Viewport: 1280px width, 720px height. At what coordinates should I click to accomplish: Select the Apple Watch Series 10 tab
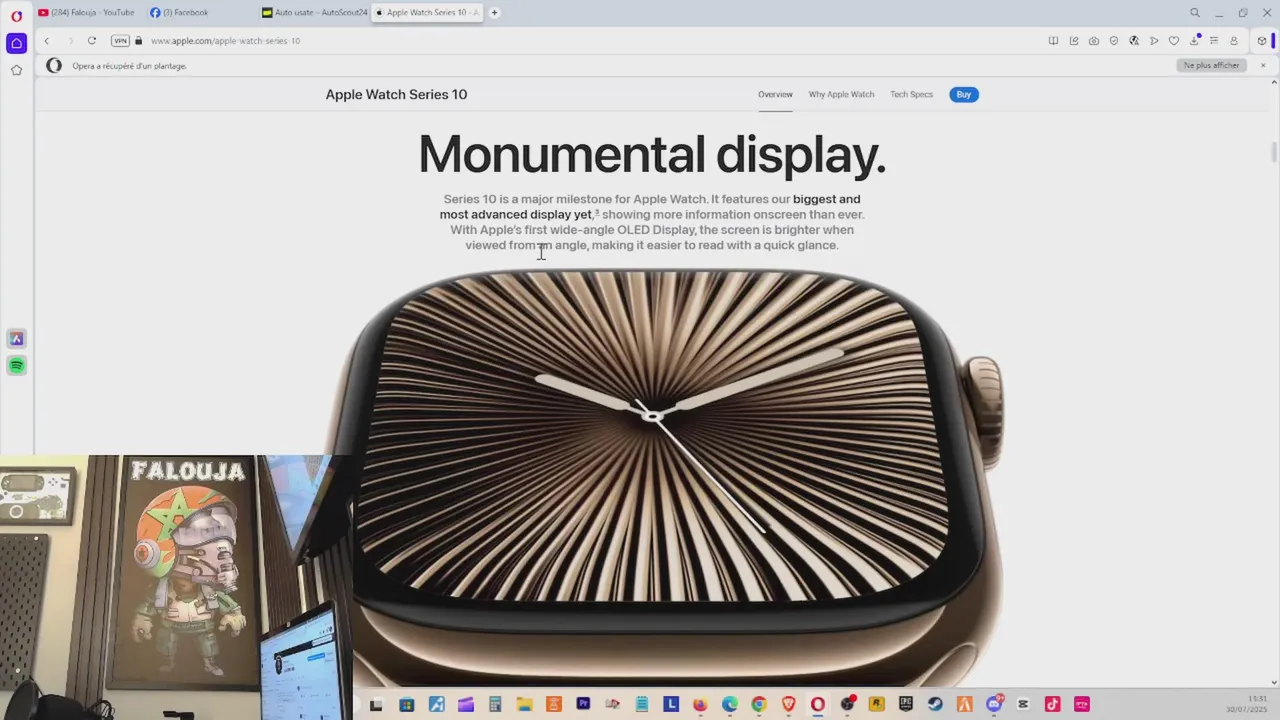coord(427,13)
